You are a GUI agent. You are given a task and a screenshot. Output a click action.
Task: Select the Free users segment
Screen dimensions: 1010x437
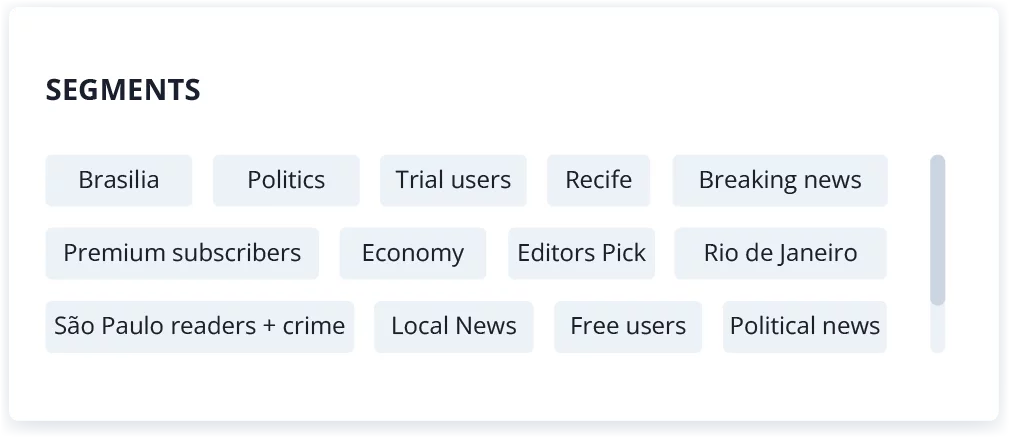tap(628, 326)
